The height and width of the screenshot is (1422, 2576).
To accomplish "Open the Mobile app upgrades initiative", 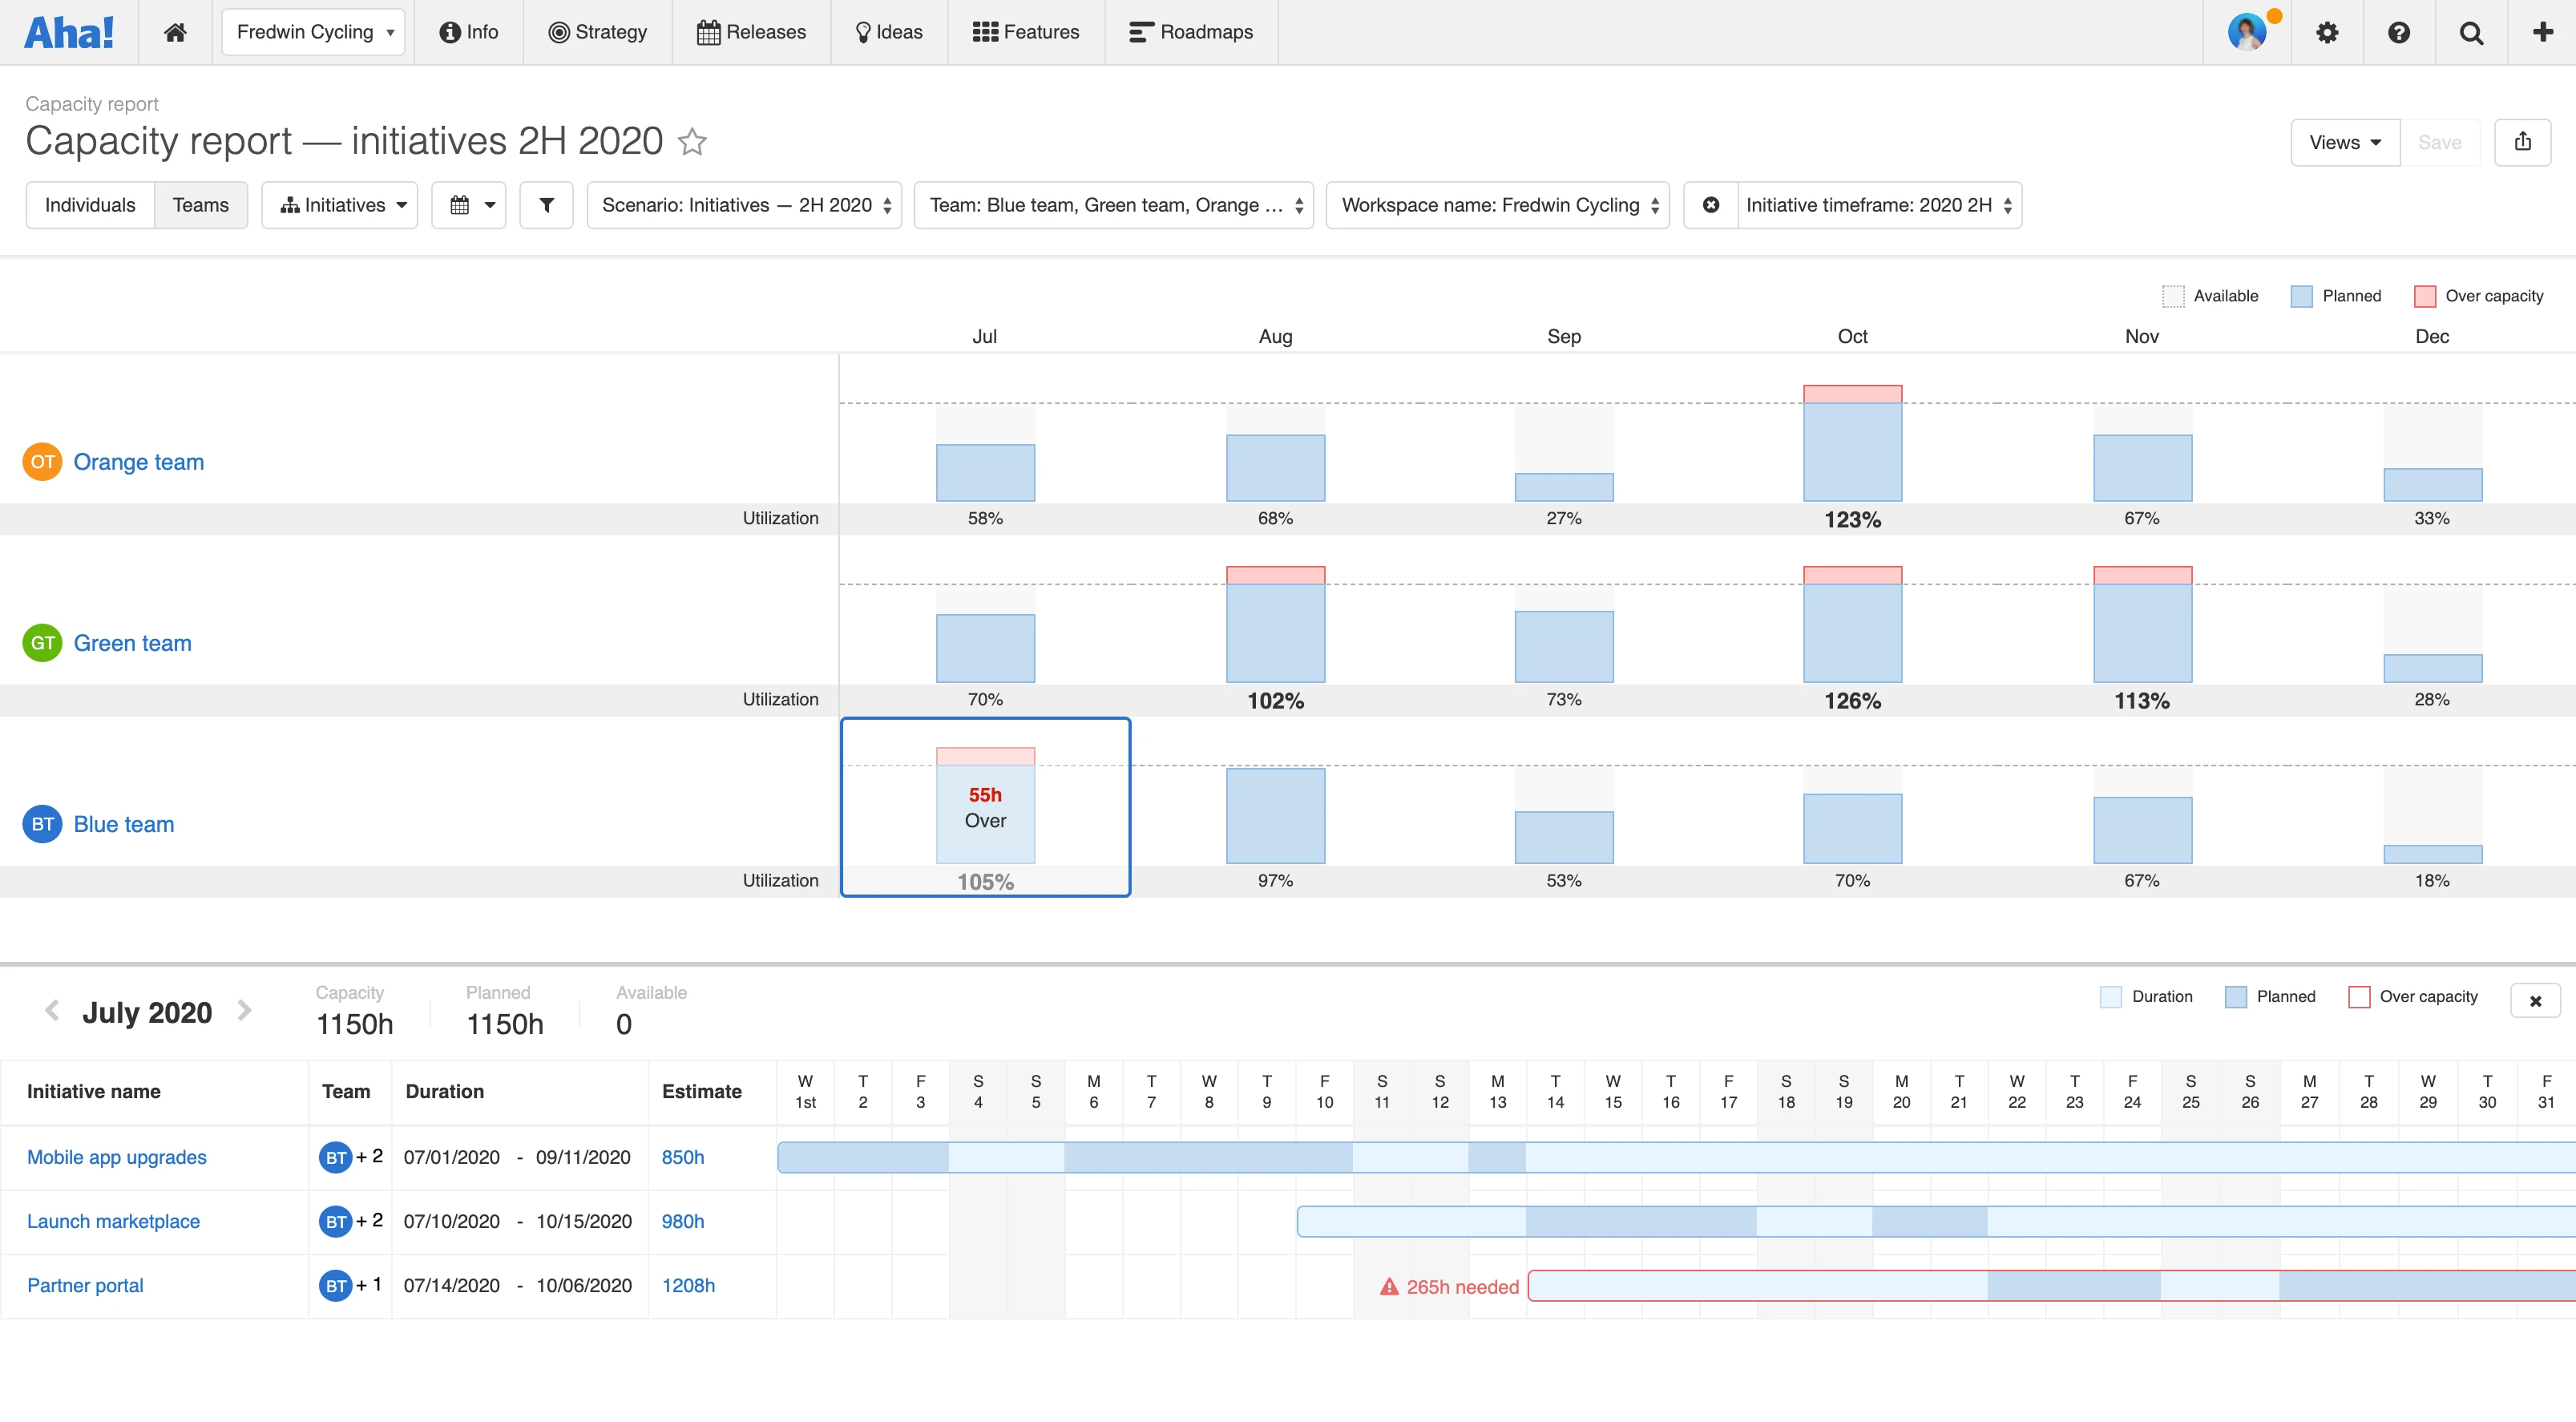I will tap(117, 1157).
